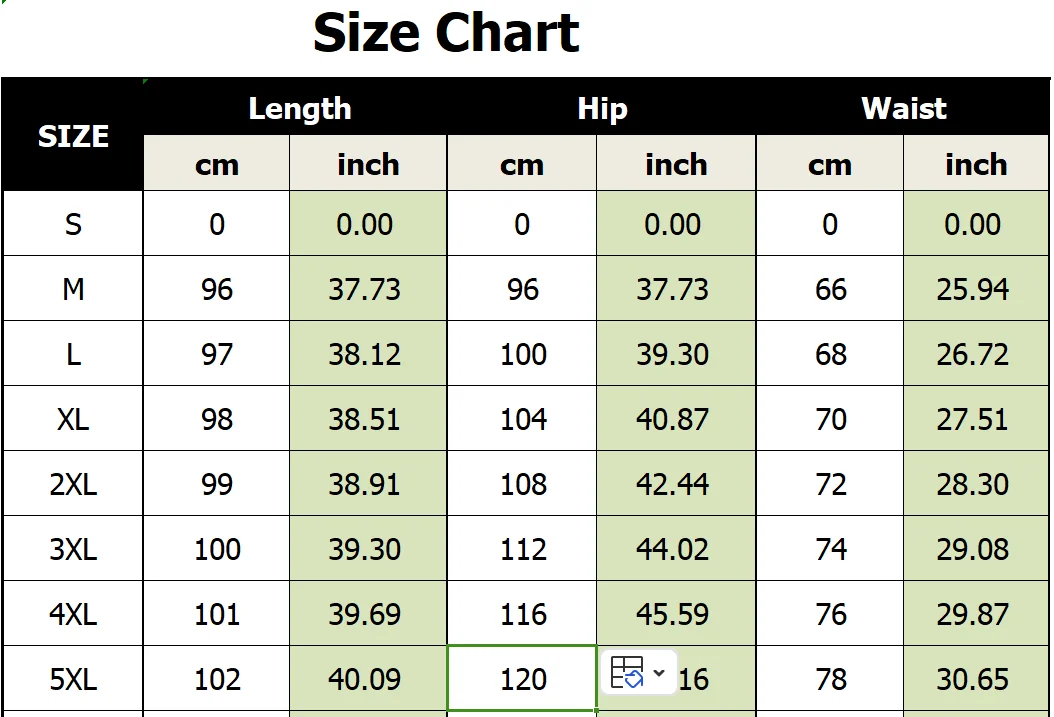Select the 5XL hip cm cell containing 120
Viewport: 1054px width, 717px height.
[x=522, y=679]
